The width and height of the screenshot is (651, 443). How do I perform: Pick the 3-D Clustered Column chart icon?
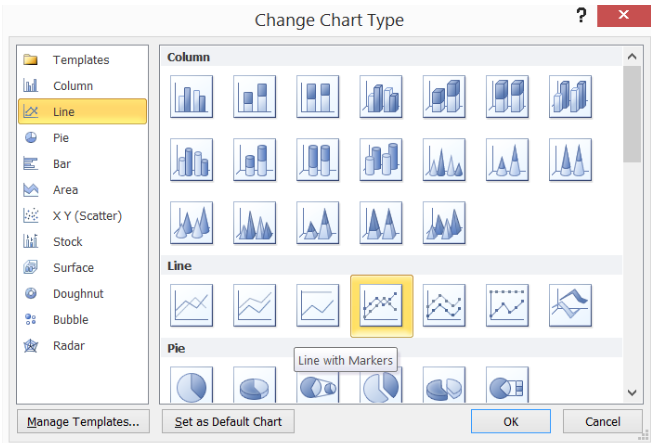point(381,97)
